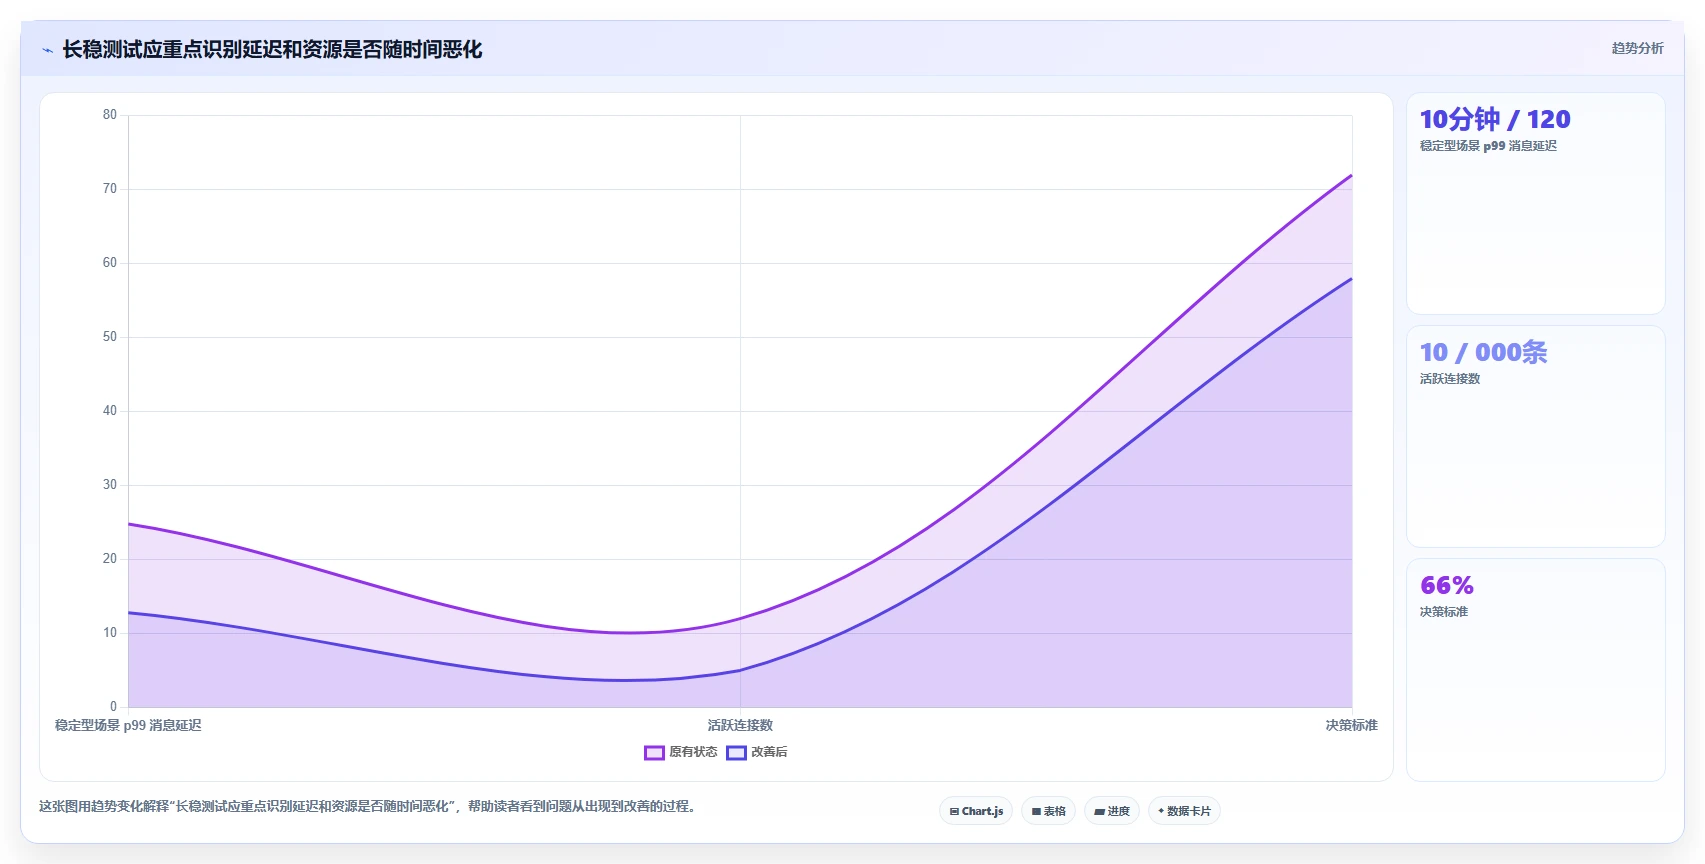The height and width of the screenshot is (864, 1705).
Task: Select the 进度 chip
Action: (x=1112, y=811)
